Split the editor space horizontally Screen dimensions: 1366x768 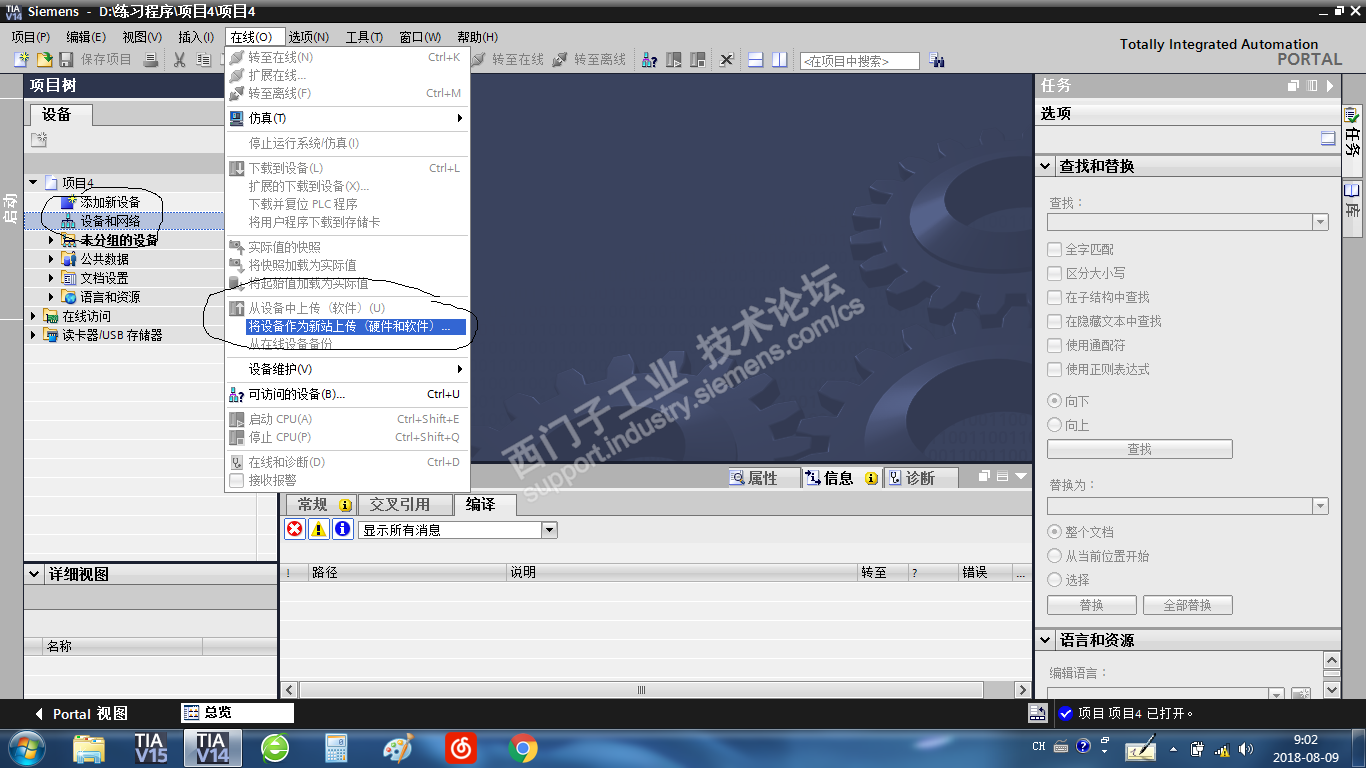tap(755, 60)
